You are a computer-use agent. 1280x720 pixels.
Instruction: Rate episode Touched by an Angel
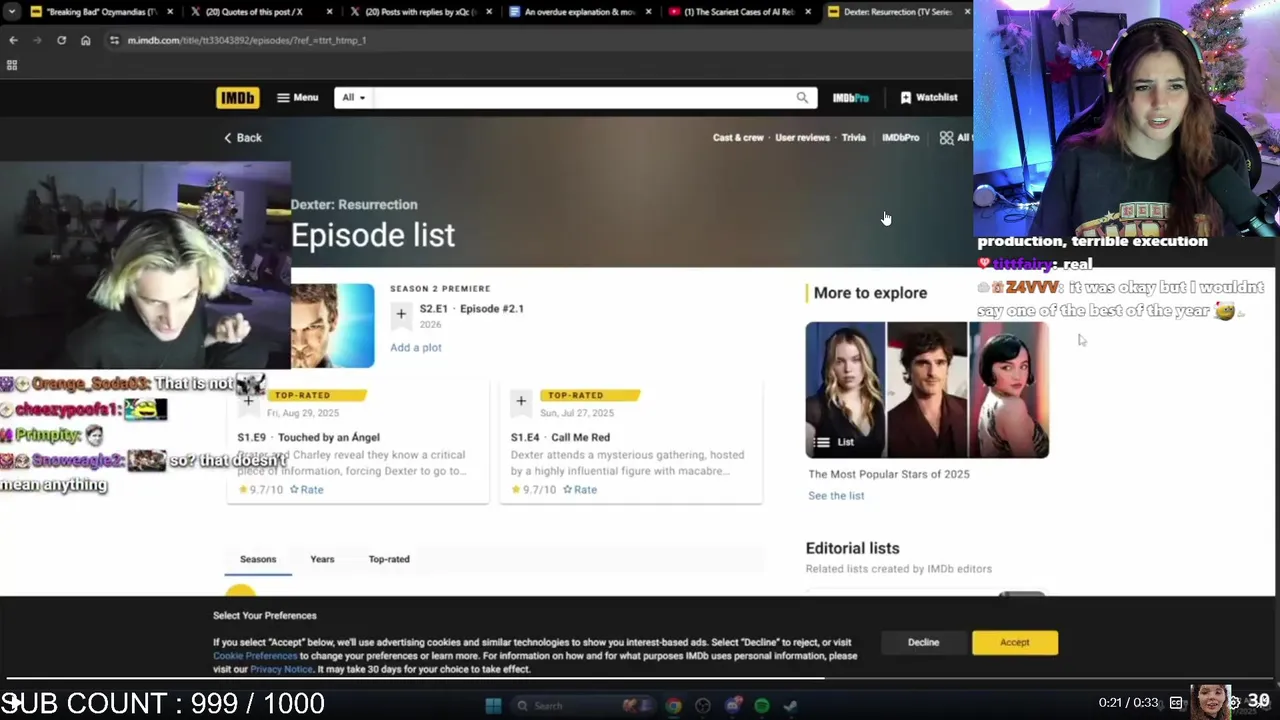[x=306, y=490]
